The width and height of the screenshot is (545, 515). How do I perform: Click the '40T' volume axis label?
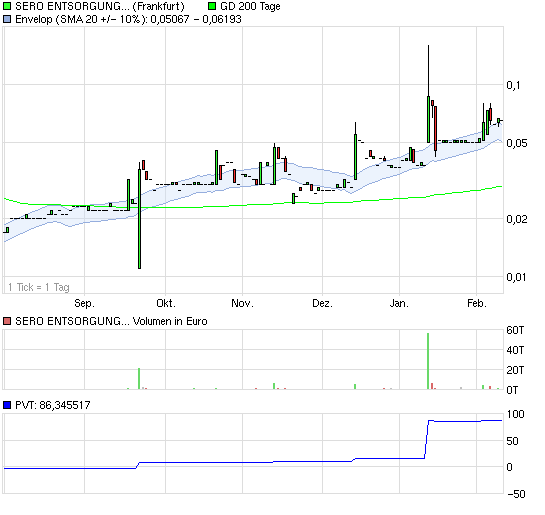(x=515, y=350)
